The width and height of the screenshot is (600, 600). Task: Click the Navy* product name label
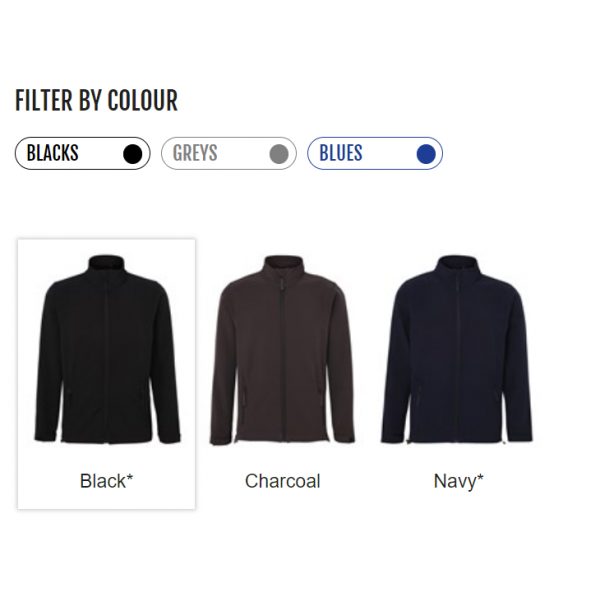tap(458, 481)
